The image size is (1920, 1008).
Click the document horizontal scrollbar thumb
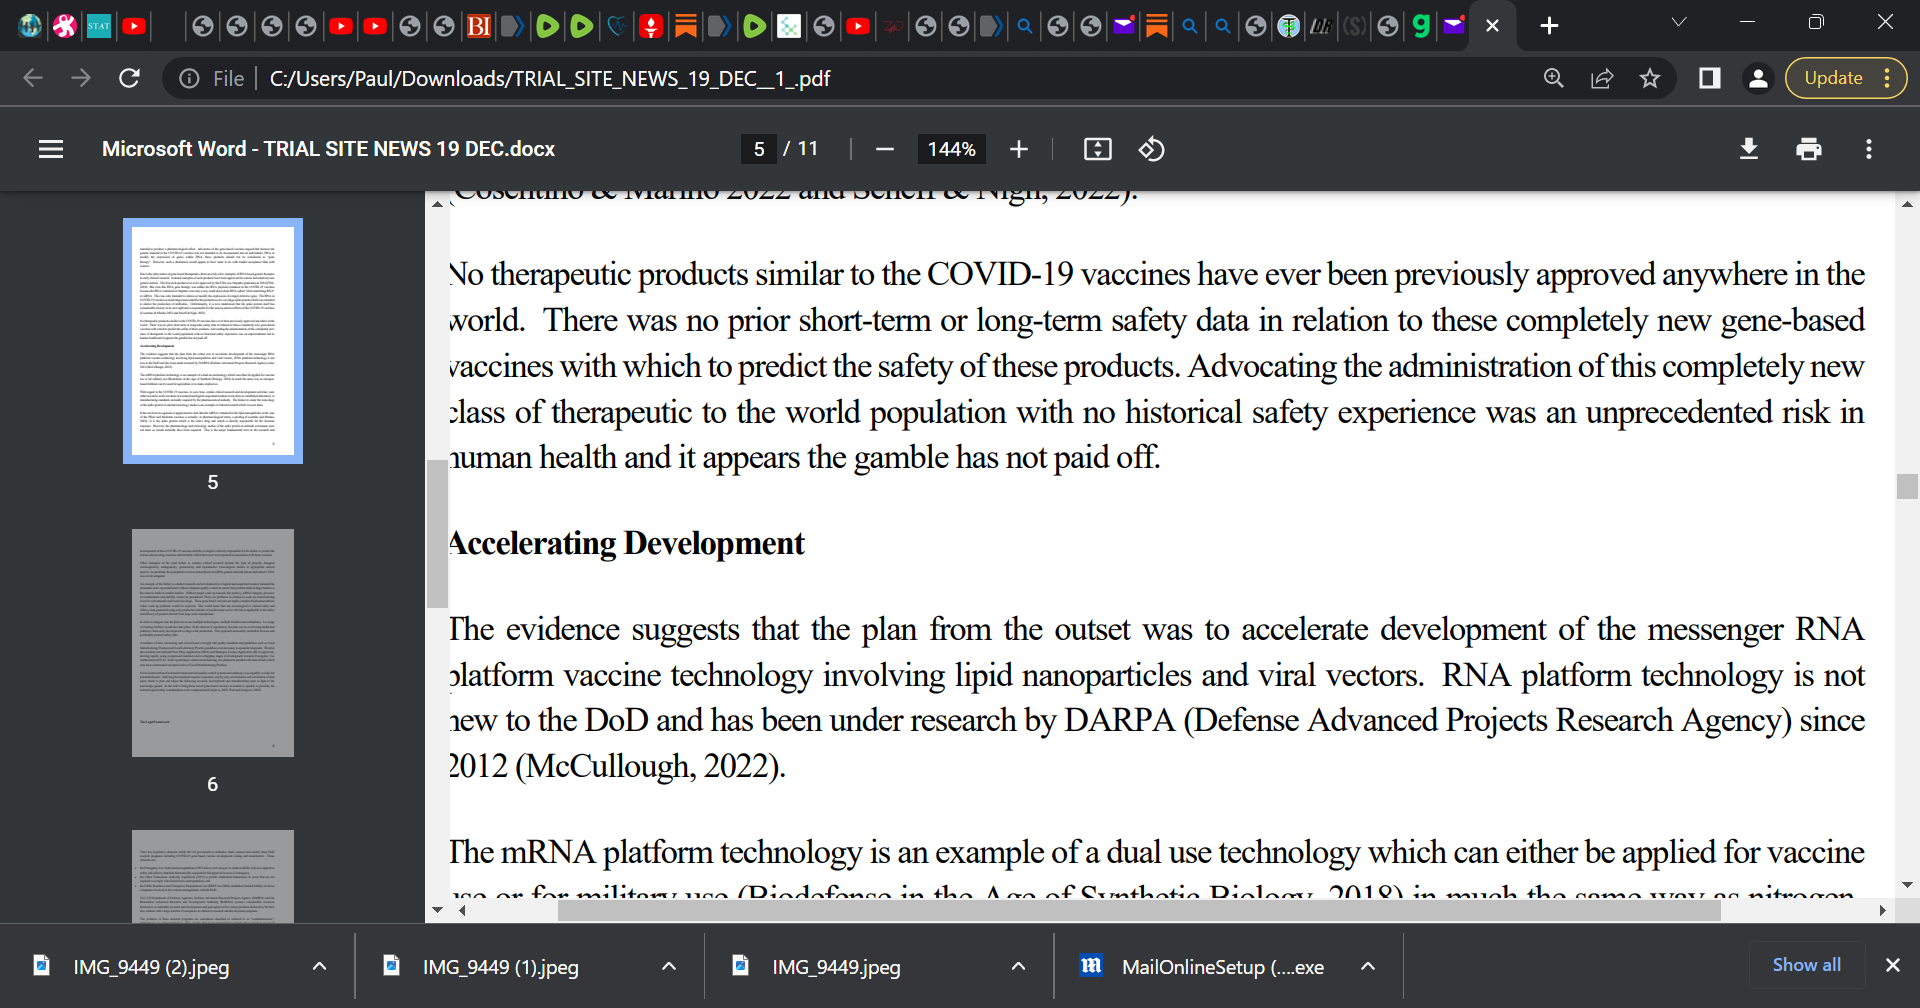[x=1139, y=910]
